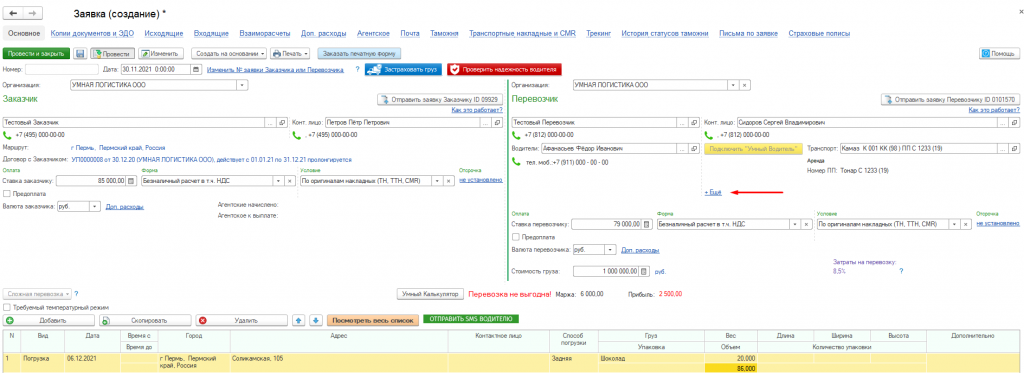Expand customer Организация dropdown
1024x373 pixels.
click(x=242, y=85)
